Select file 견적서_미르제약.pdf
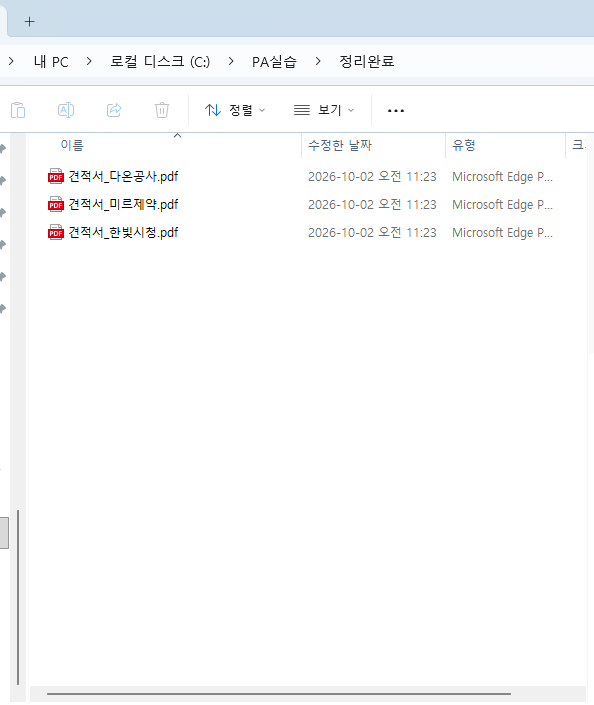Viewport: 594px width, 705px height. pos(123,204)
